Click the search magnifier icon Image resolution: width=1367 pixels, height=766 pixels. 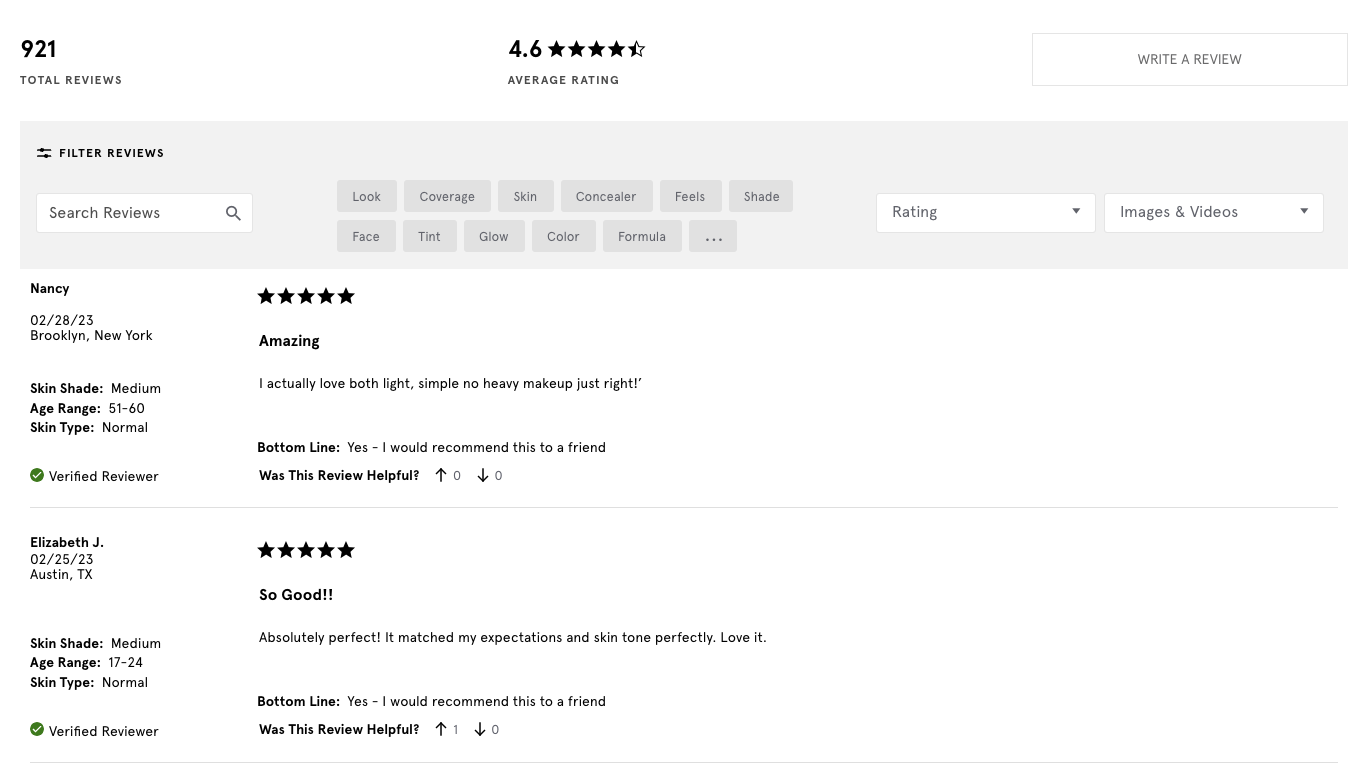tap(233, 213)
